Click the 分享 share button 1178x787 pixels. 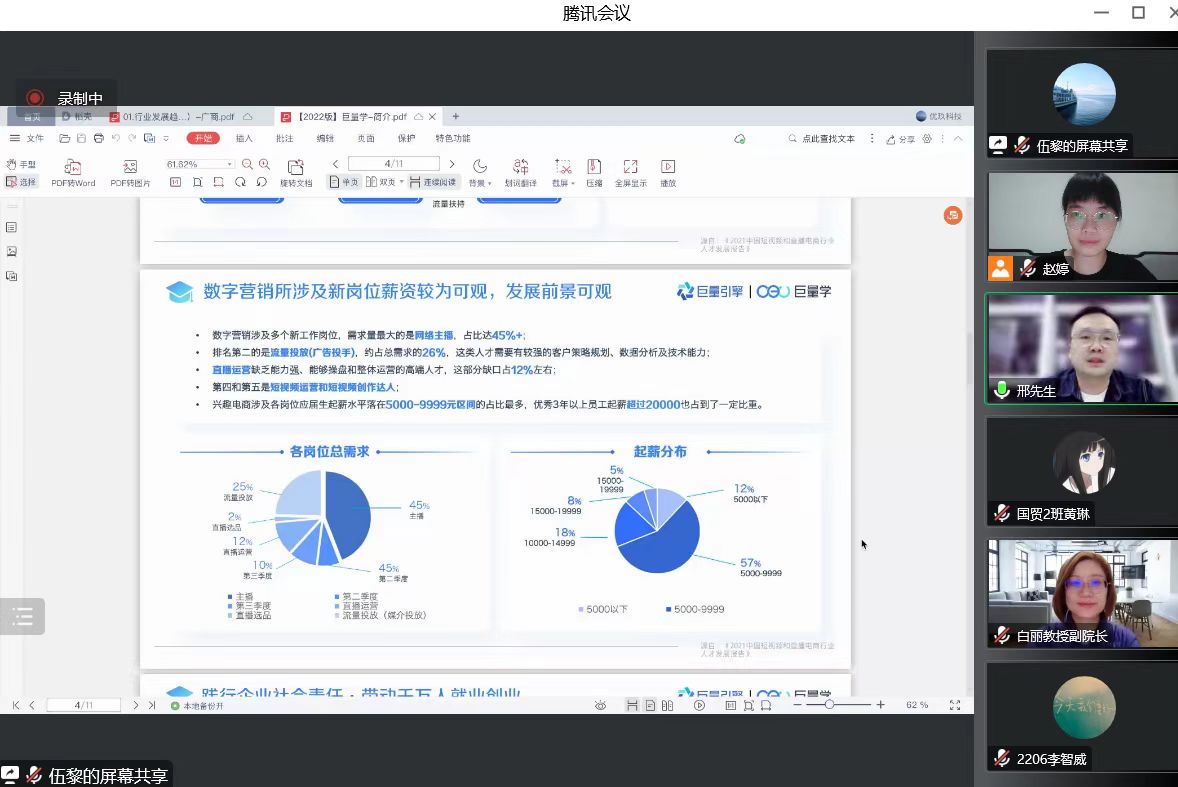coord(901,139)
